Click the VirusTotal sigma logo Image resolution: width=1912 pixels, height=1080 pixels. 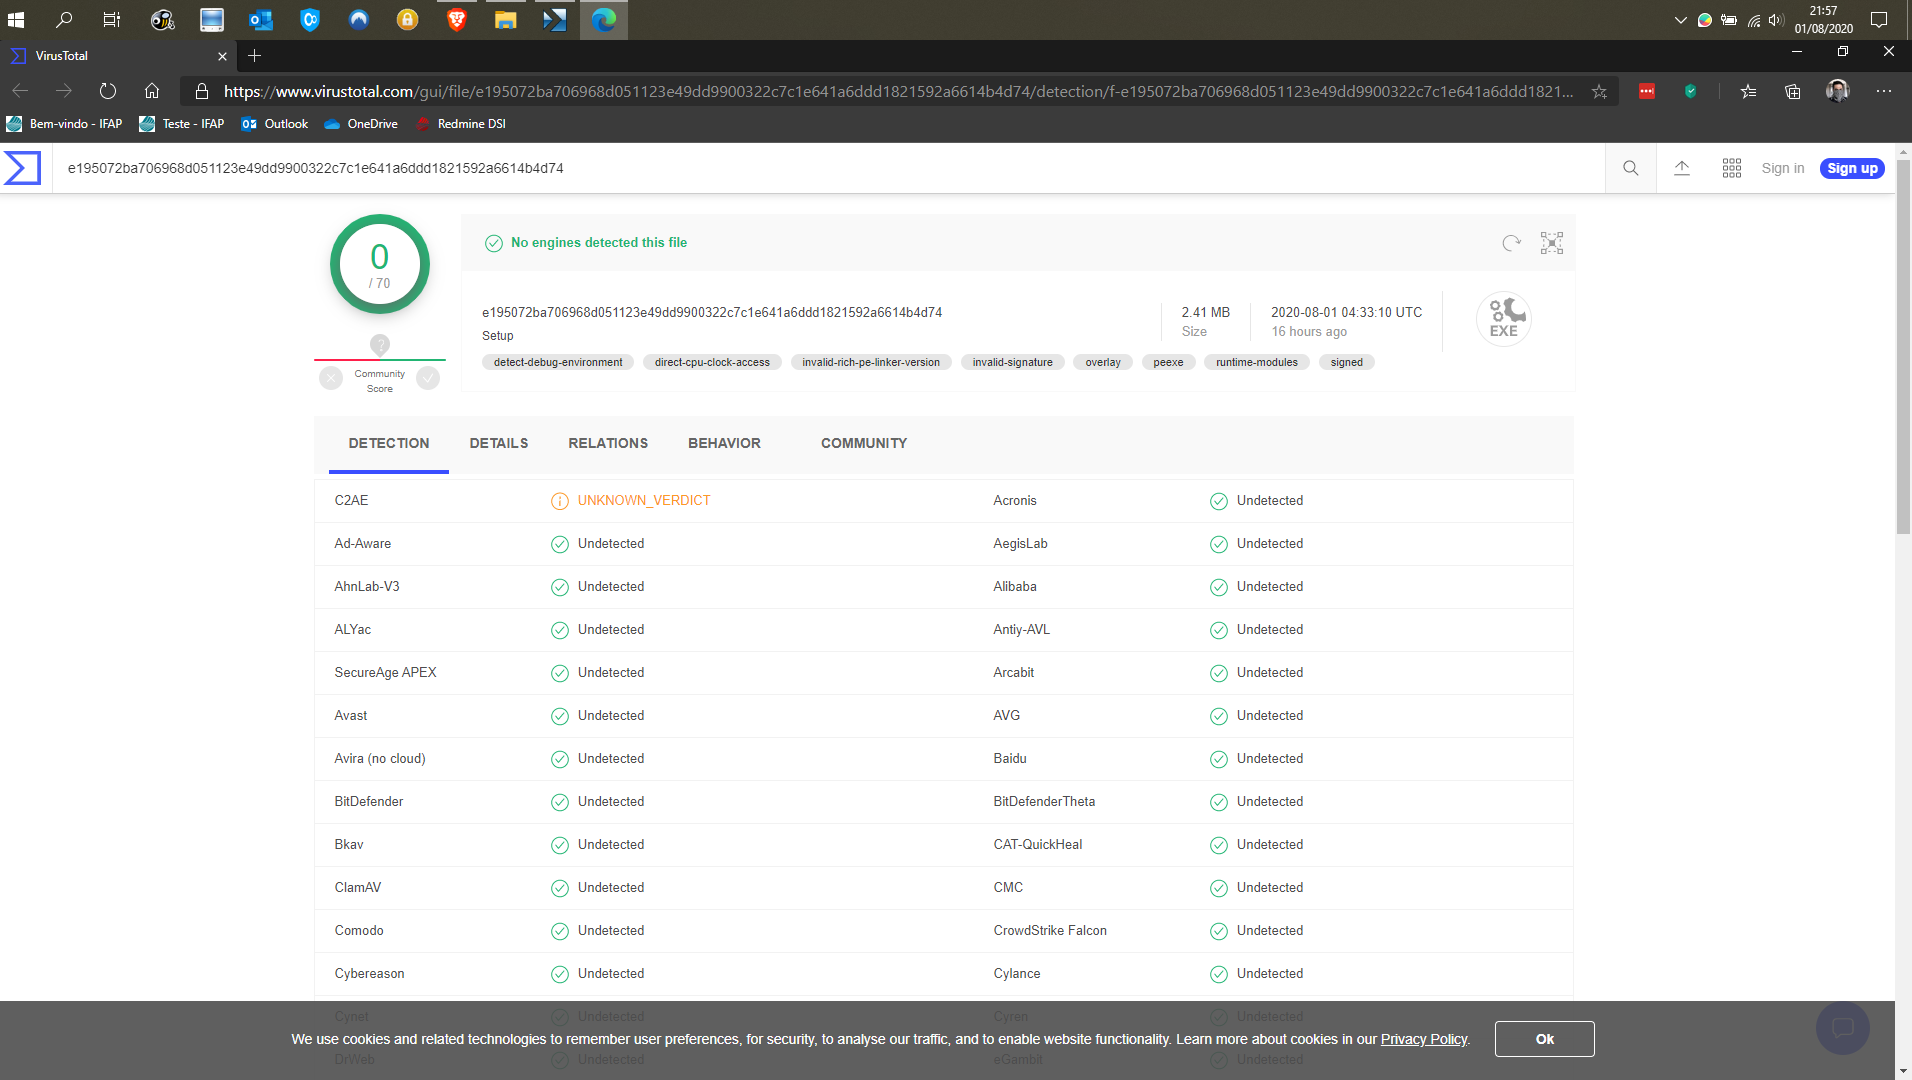point(22,168)
